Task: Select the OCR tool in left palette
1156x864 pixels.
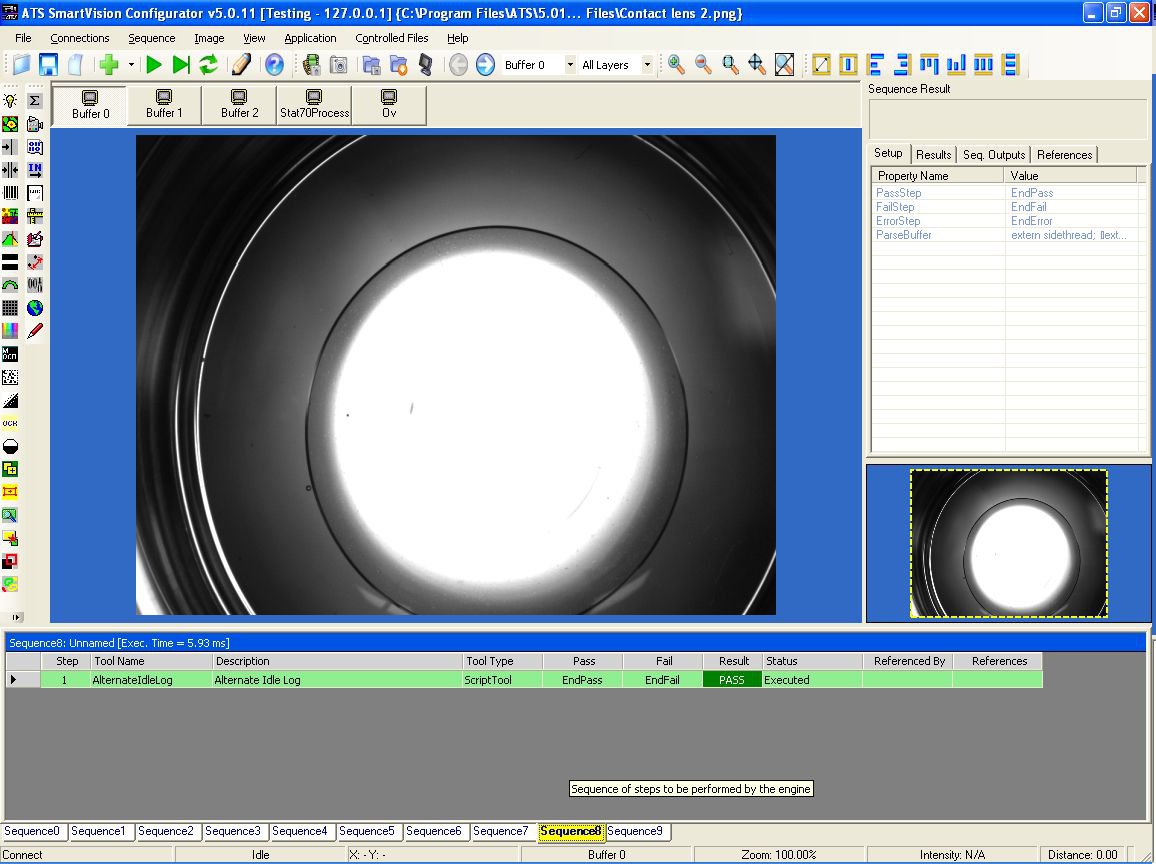Action: click(10, 423)
